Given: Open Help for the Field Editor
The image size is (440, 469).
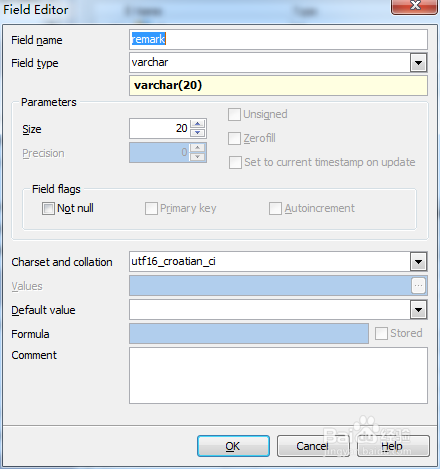Looking at the screenshot, I should point(393,446).
